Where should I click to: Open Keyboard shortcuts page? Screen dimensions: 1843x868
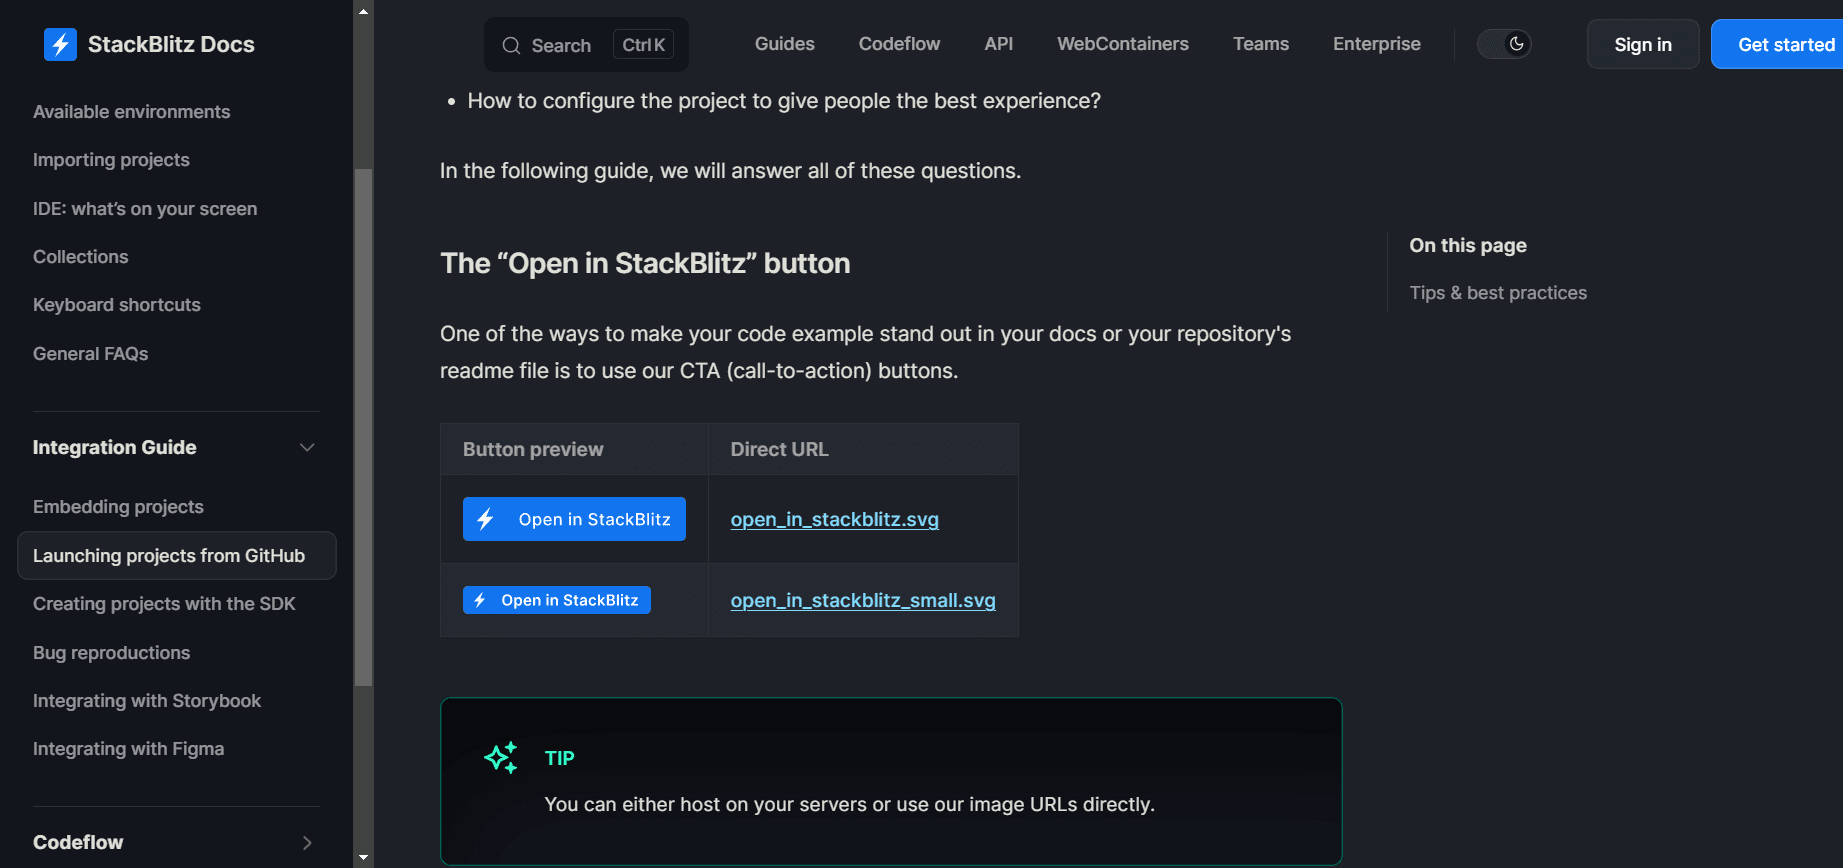117,305
